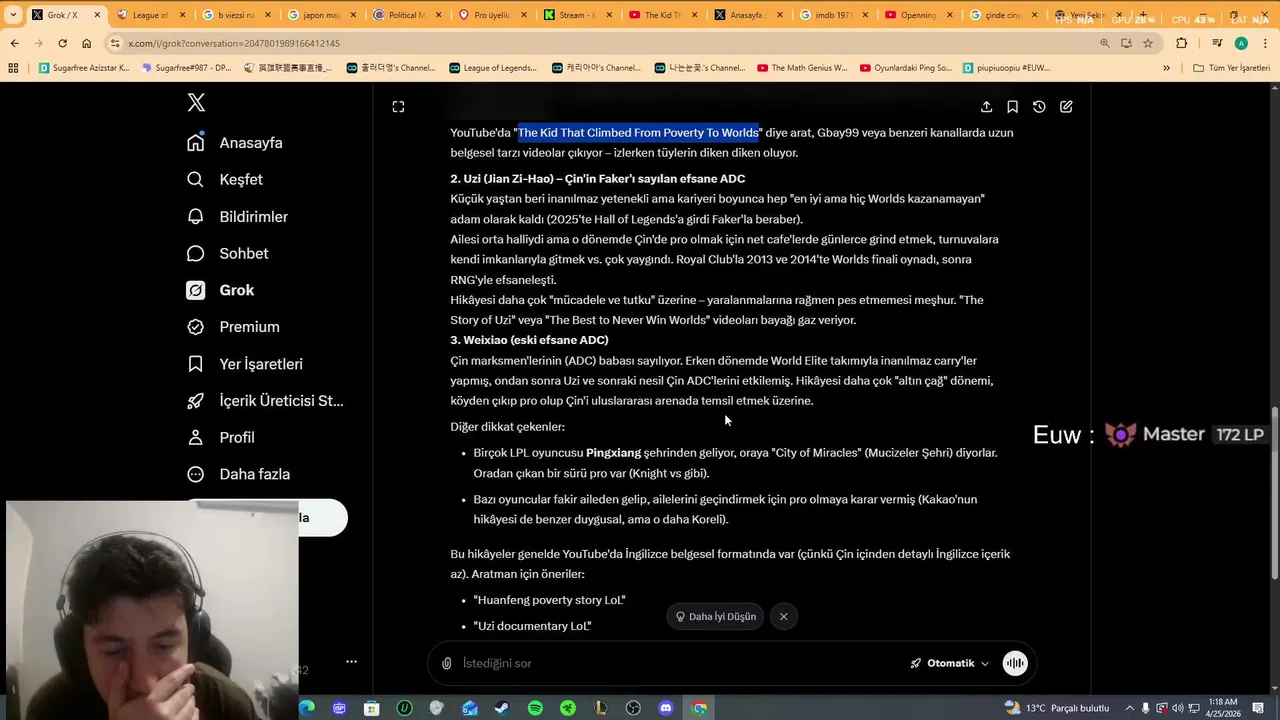Switch to Pro üyelik browser tab
The width and height of the screenshot is (1280, 720).
[492, 15]
